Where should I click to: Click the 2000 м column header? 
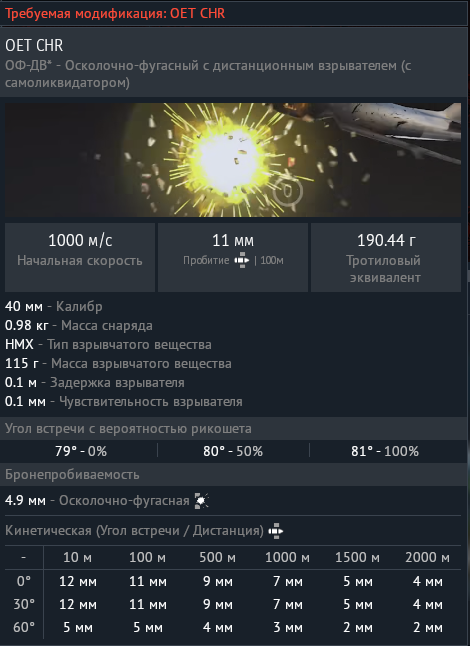point(427,557)
